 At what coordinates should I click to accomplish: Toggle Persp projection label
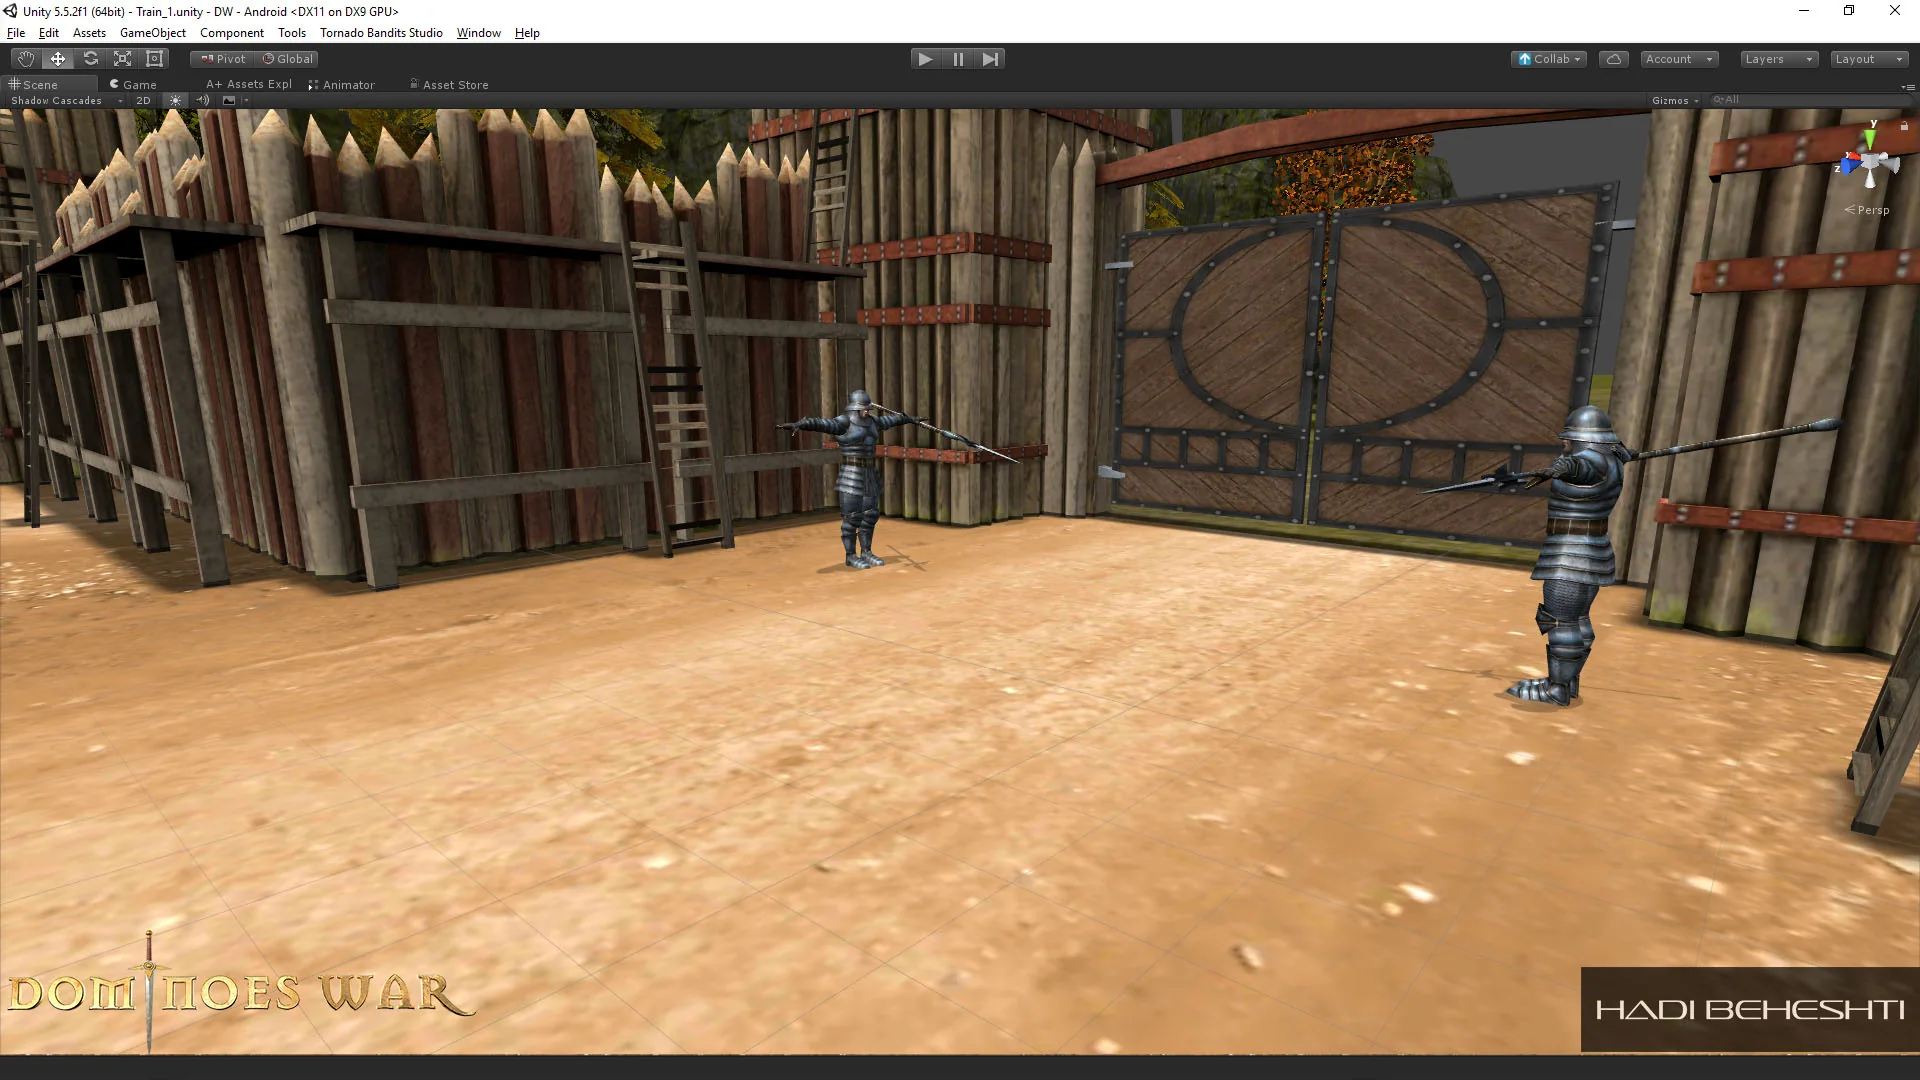(x=1867, y=210)
